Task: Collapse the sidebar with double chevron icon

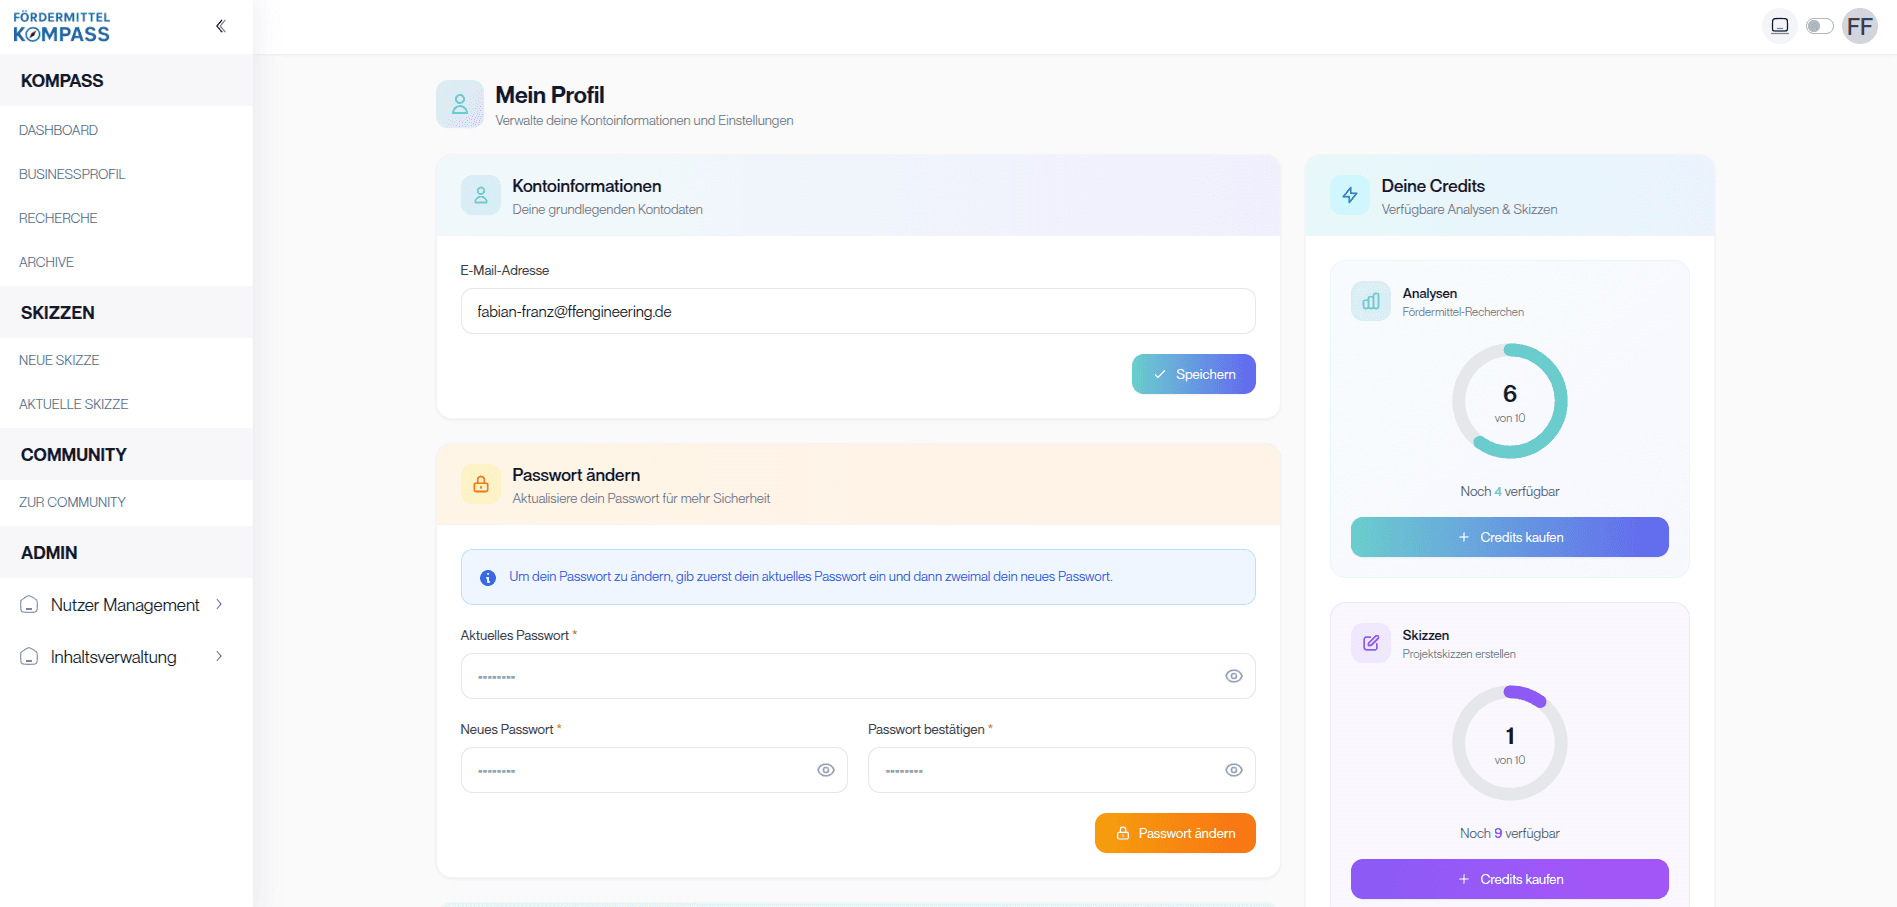Action: [x=221, y=26]
